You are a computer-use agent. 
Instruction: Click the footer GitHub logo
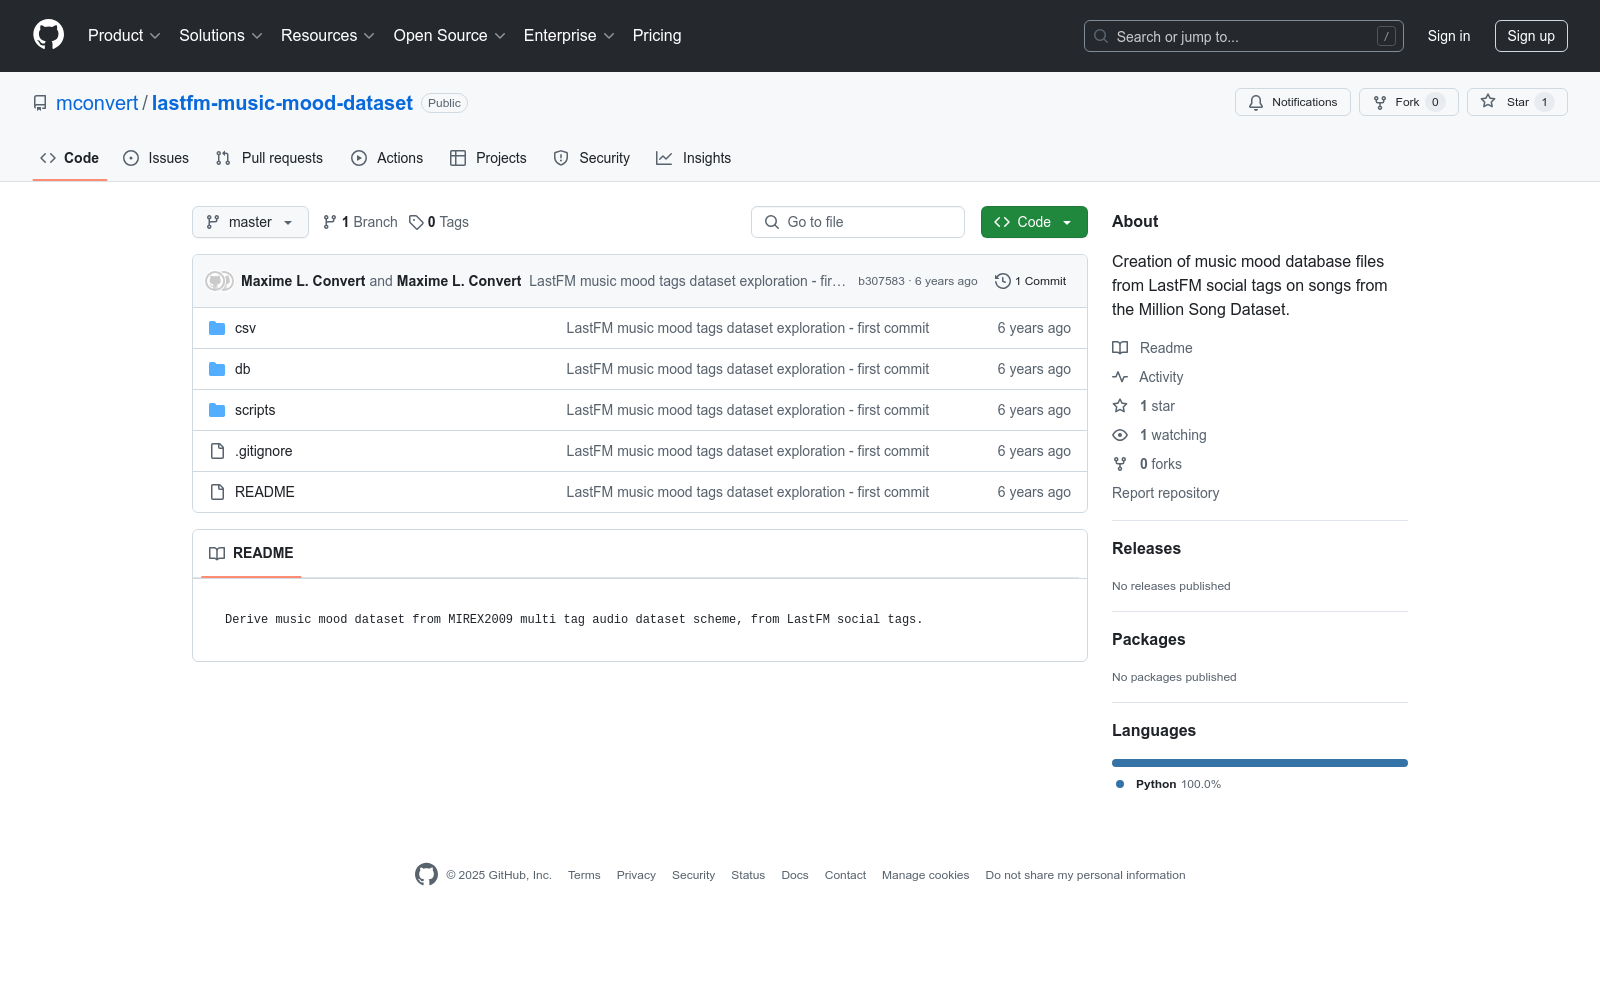[x=426, y=875]
